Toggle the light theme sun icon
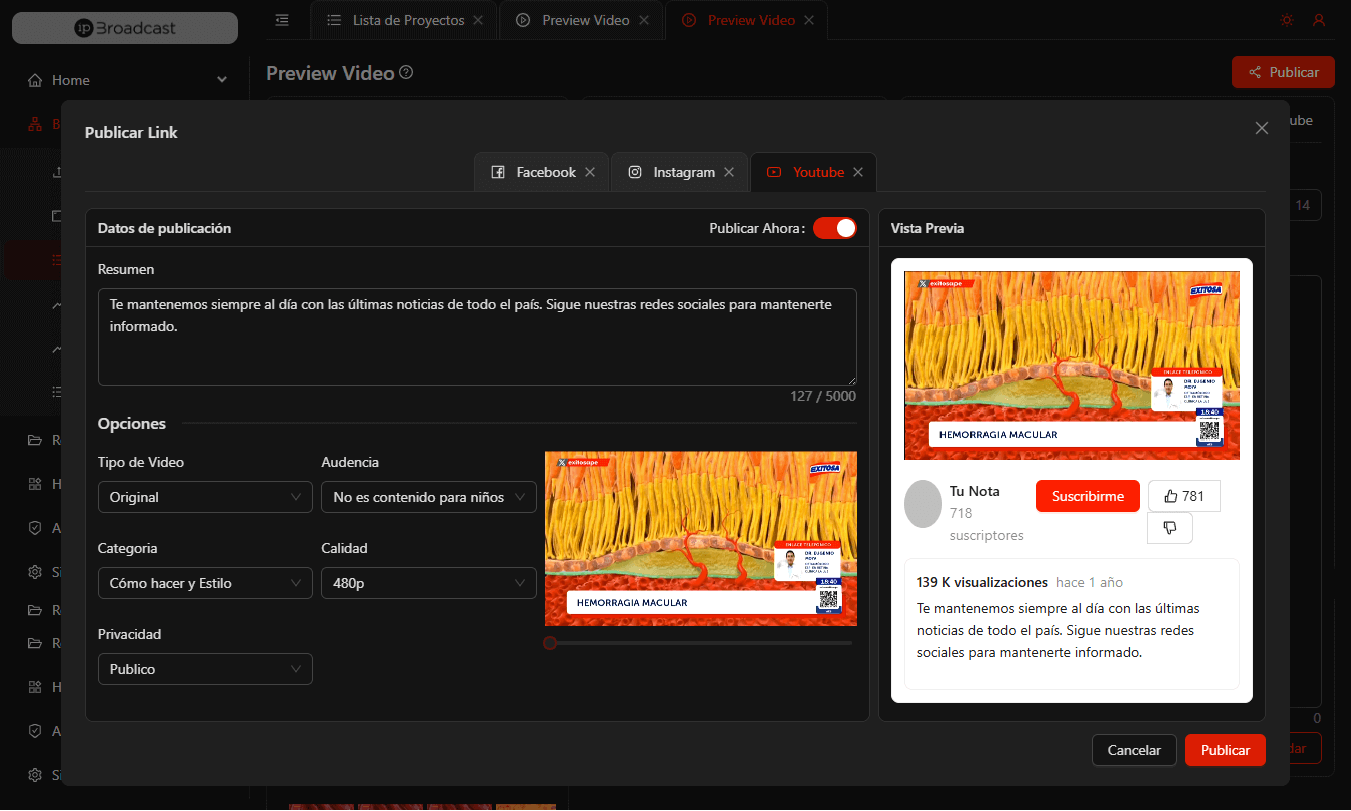The height and width of the screenshot is (811, 1351). coord(1286,20)
